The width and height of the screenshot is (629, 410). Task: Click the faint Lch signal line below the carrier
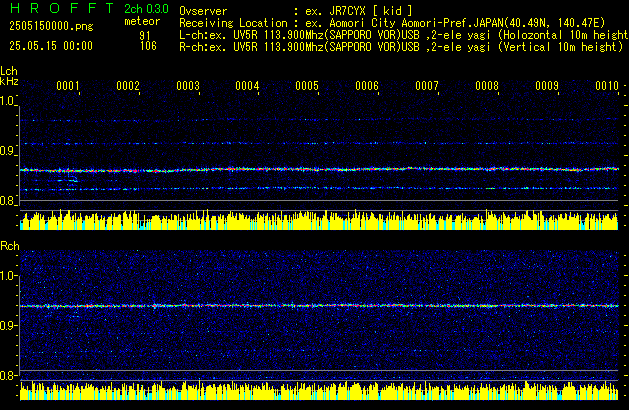[x=319, y=188]
